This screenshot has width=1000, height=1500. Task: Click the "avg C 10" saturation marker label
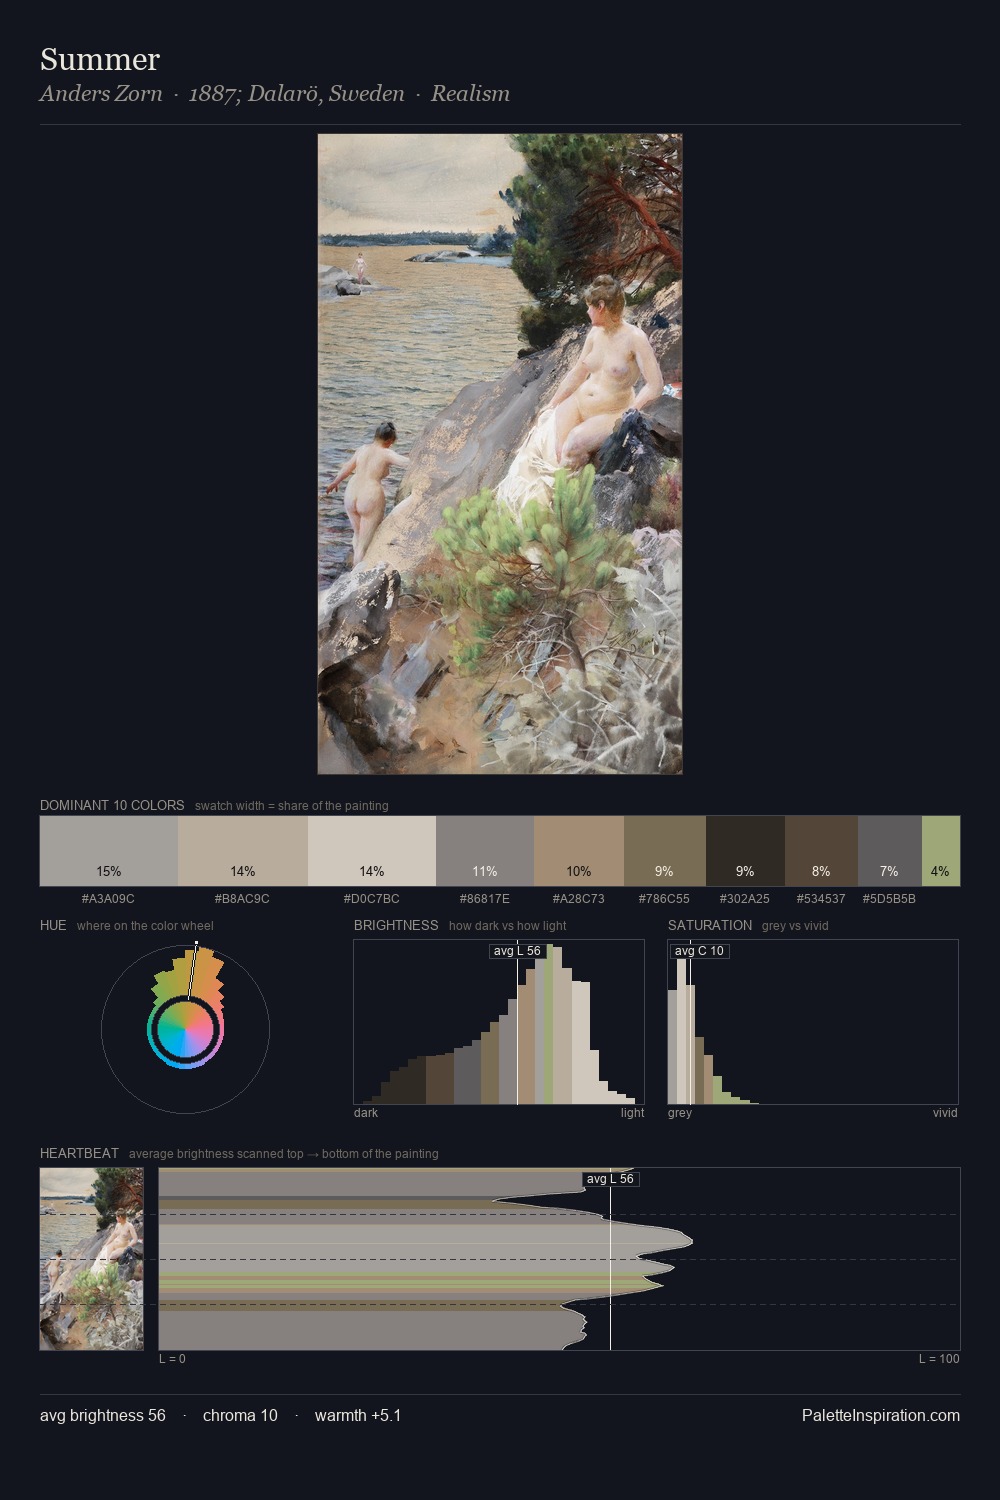700,951
